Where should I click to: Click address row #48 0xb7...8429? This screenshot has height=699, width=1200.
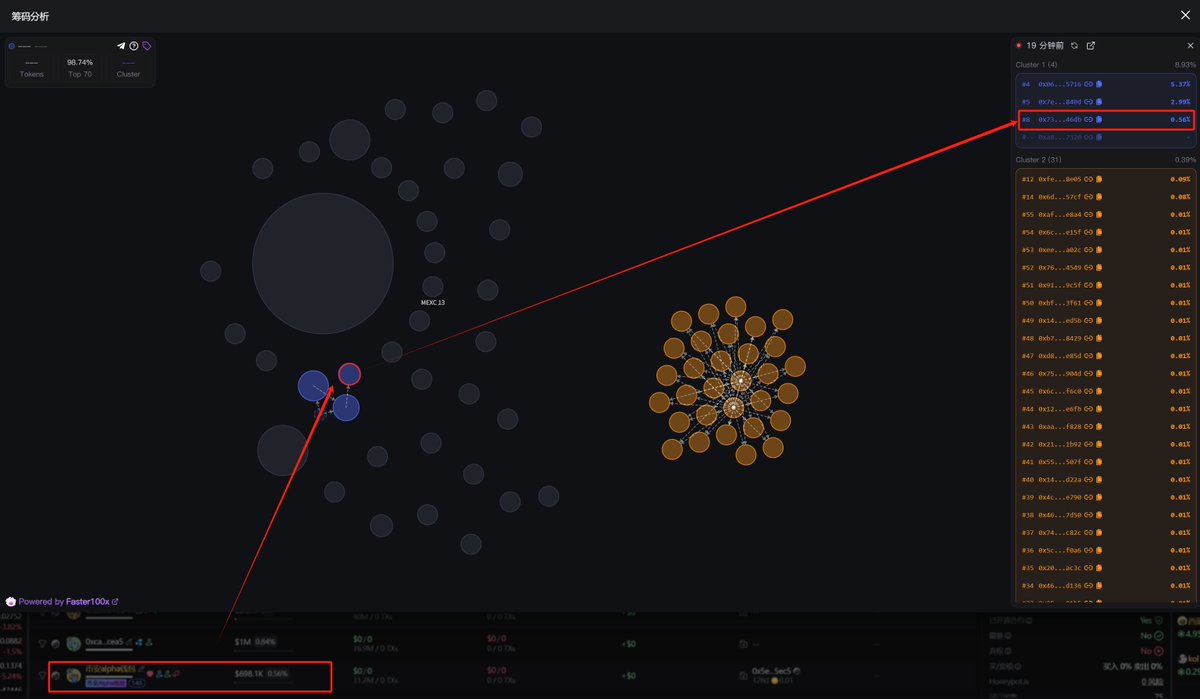[1108, 338]
